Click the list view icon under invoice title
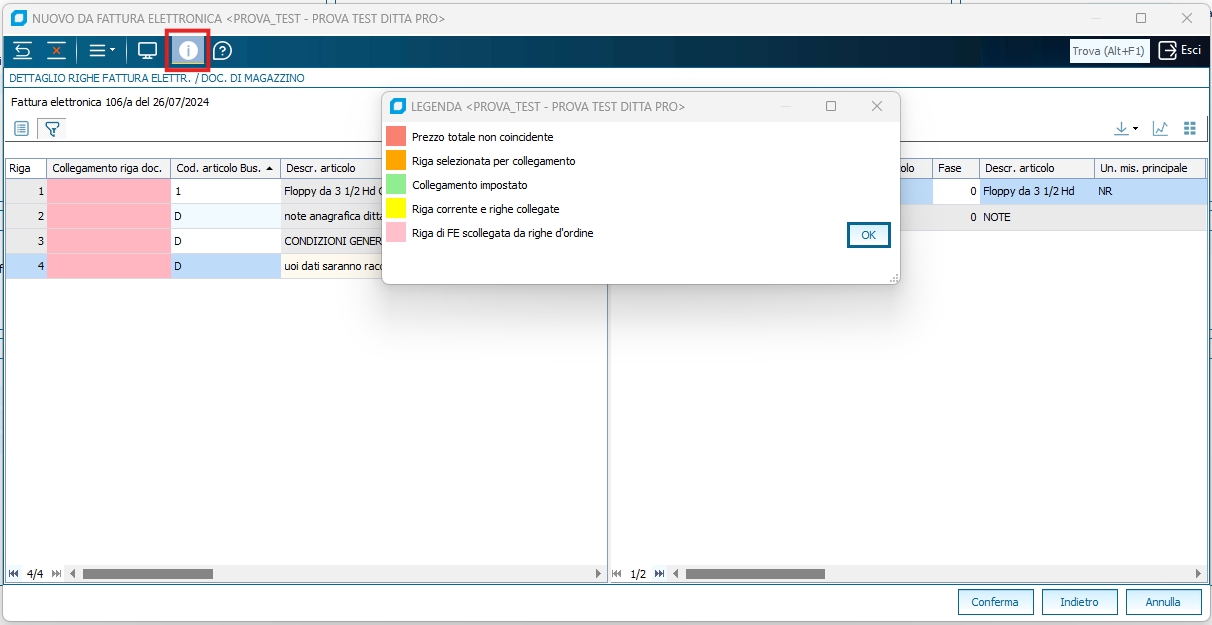 tap(21, 128)
